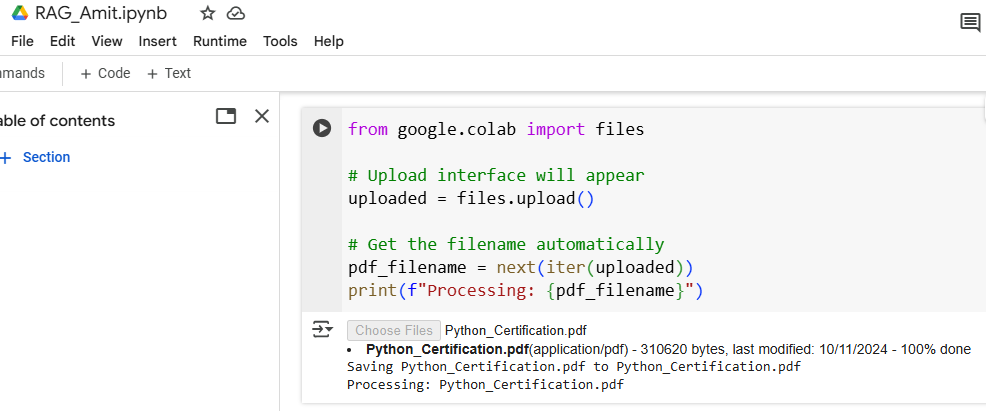Open the View menu
The height and width of the screenshot is (411, 986).
[107, 41]
